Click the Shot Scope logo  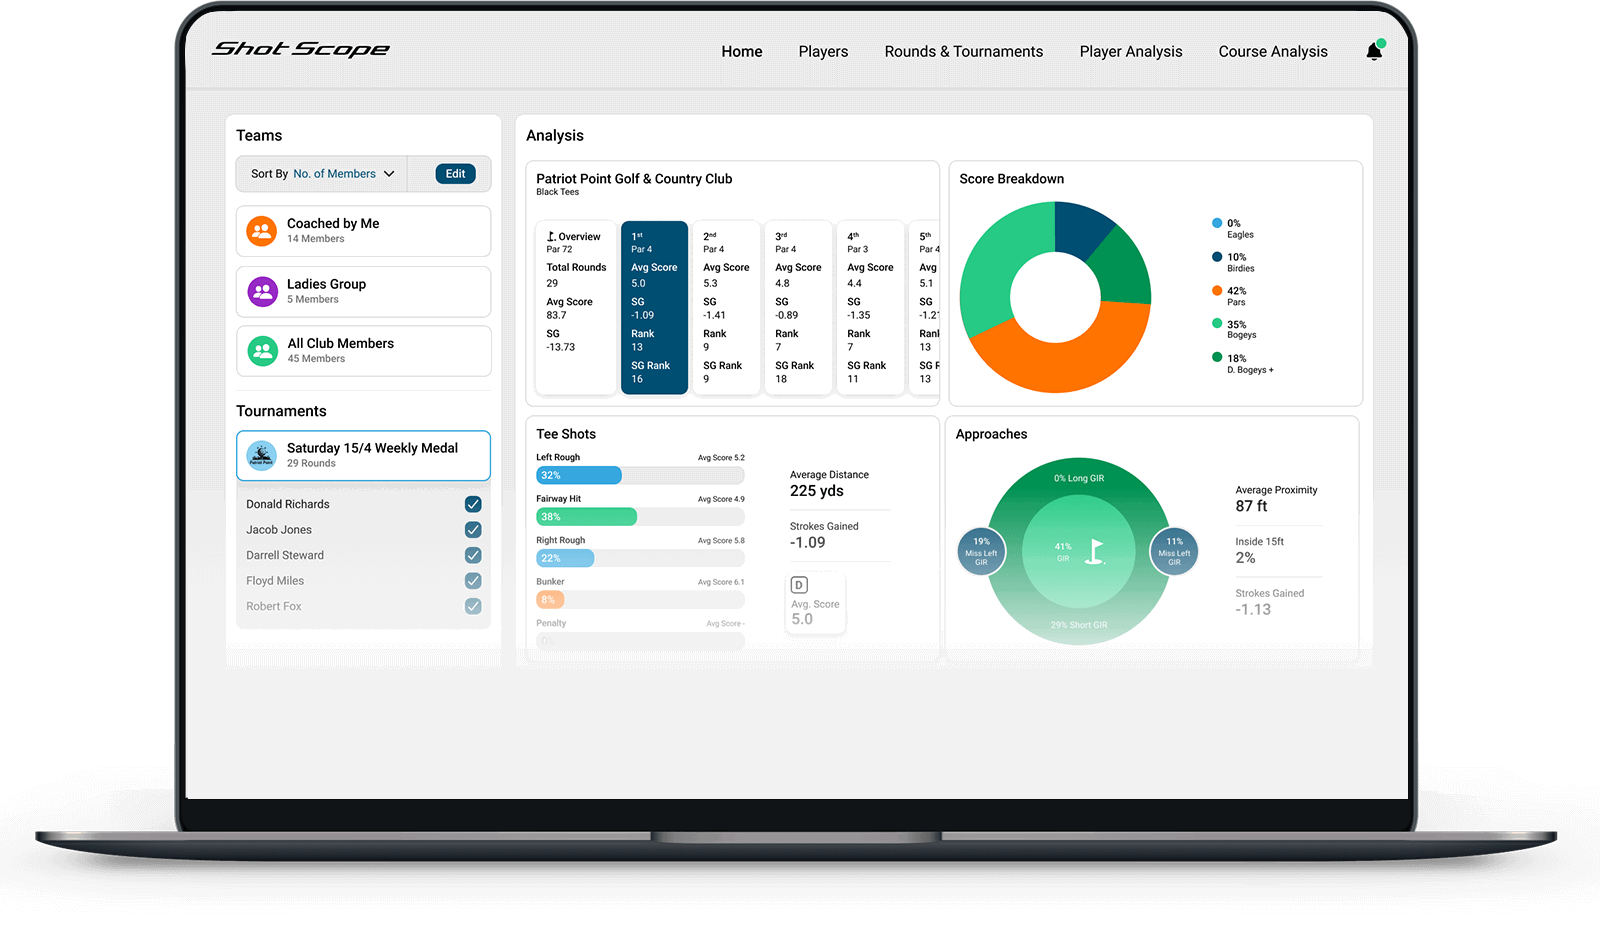tap(301, 49)
